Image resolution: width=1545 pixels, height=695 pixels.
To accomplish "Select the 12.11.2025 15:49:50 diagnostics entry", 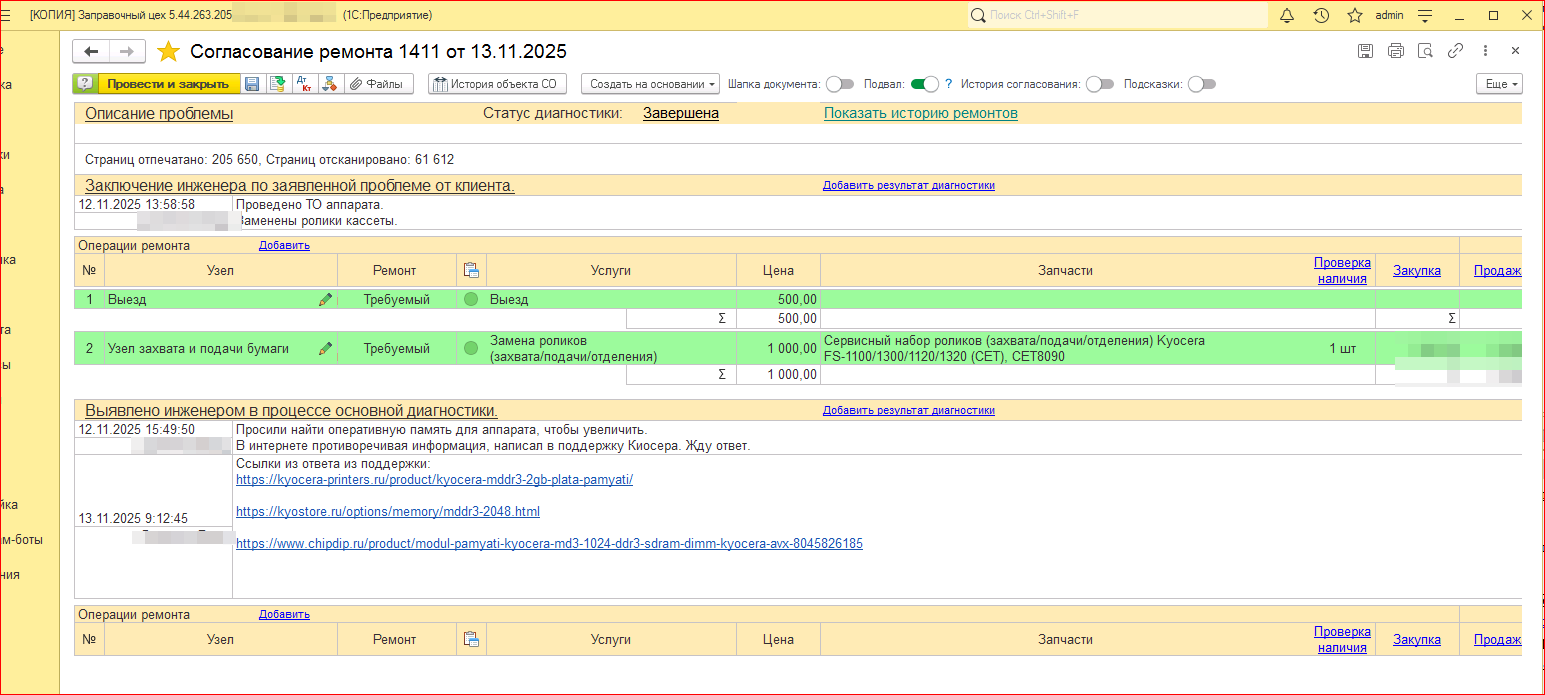I will click(136, 429).
